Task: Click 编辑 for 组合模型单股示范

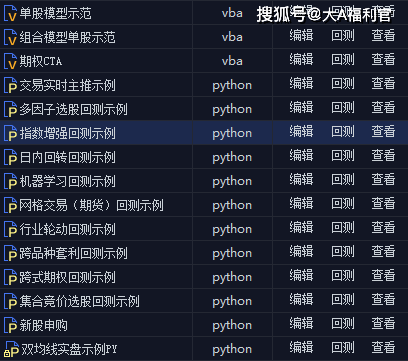Action: coord(301,35)
